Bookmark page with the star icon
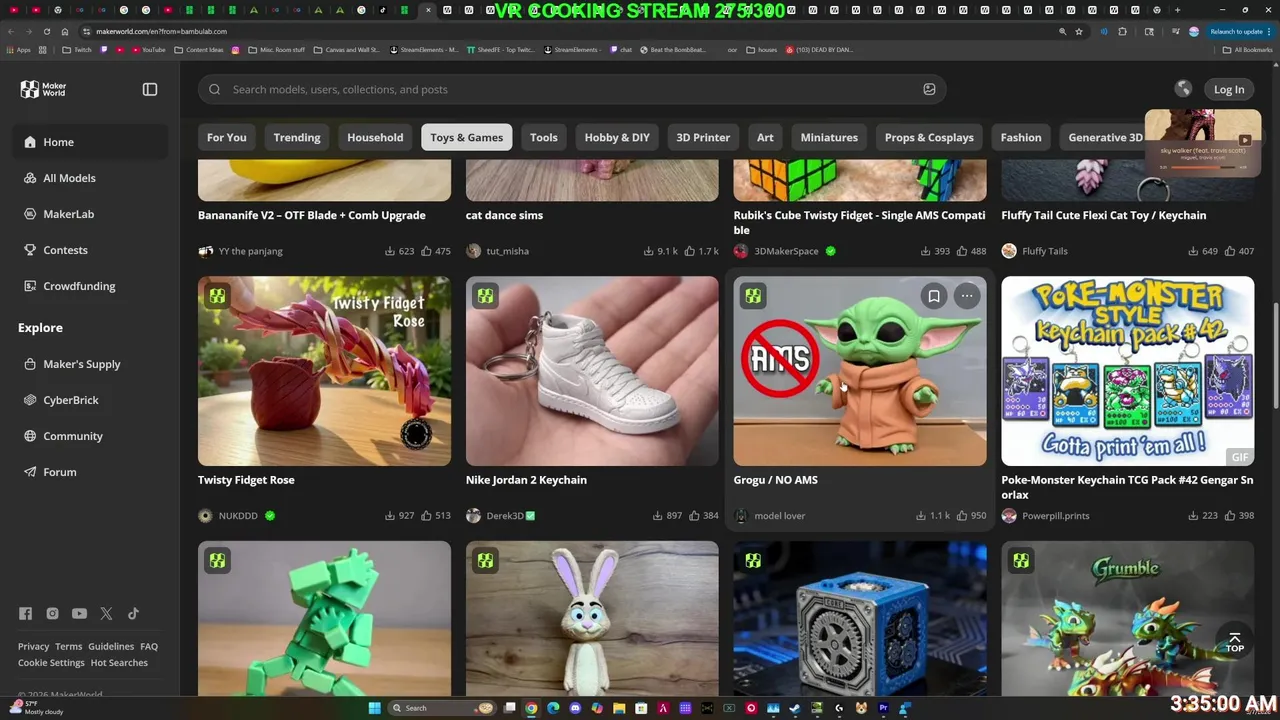Viewport: 1280px width, 720px height. point(1079,31)
